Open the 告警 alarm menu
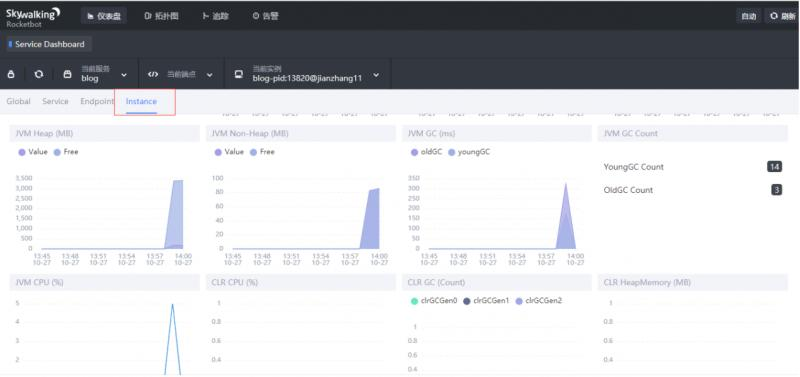Image resolution: width=800 pixels, height=377 pixels. coord(265,16)
